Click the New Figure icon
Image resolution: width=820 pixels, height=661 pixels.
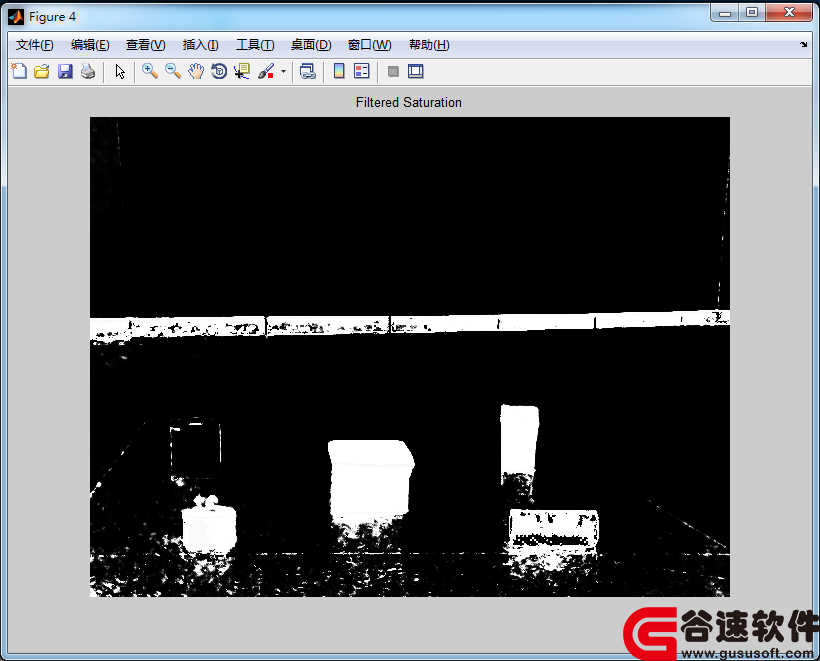(19, 71)
